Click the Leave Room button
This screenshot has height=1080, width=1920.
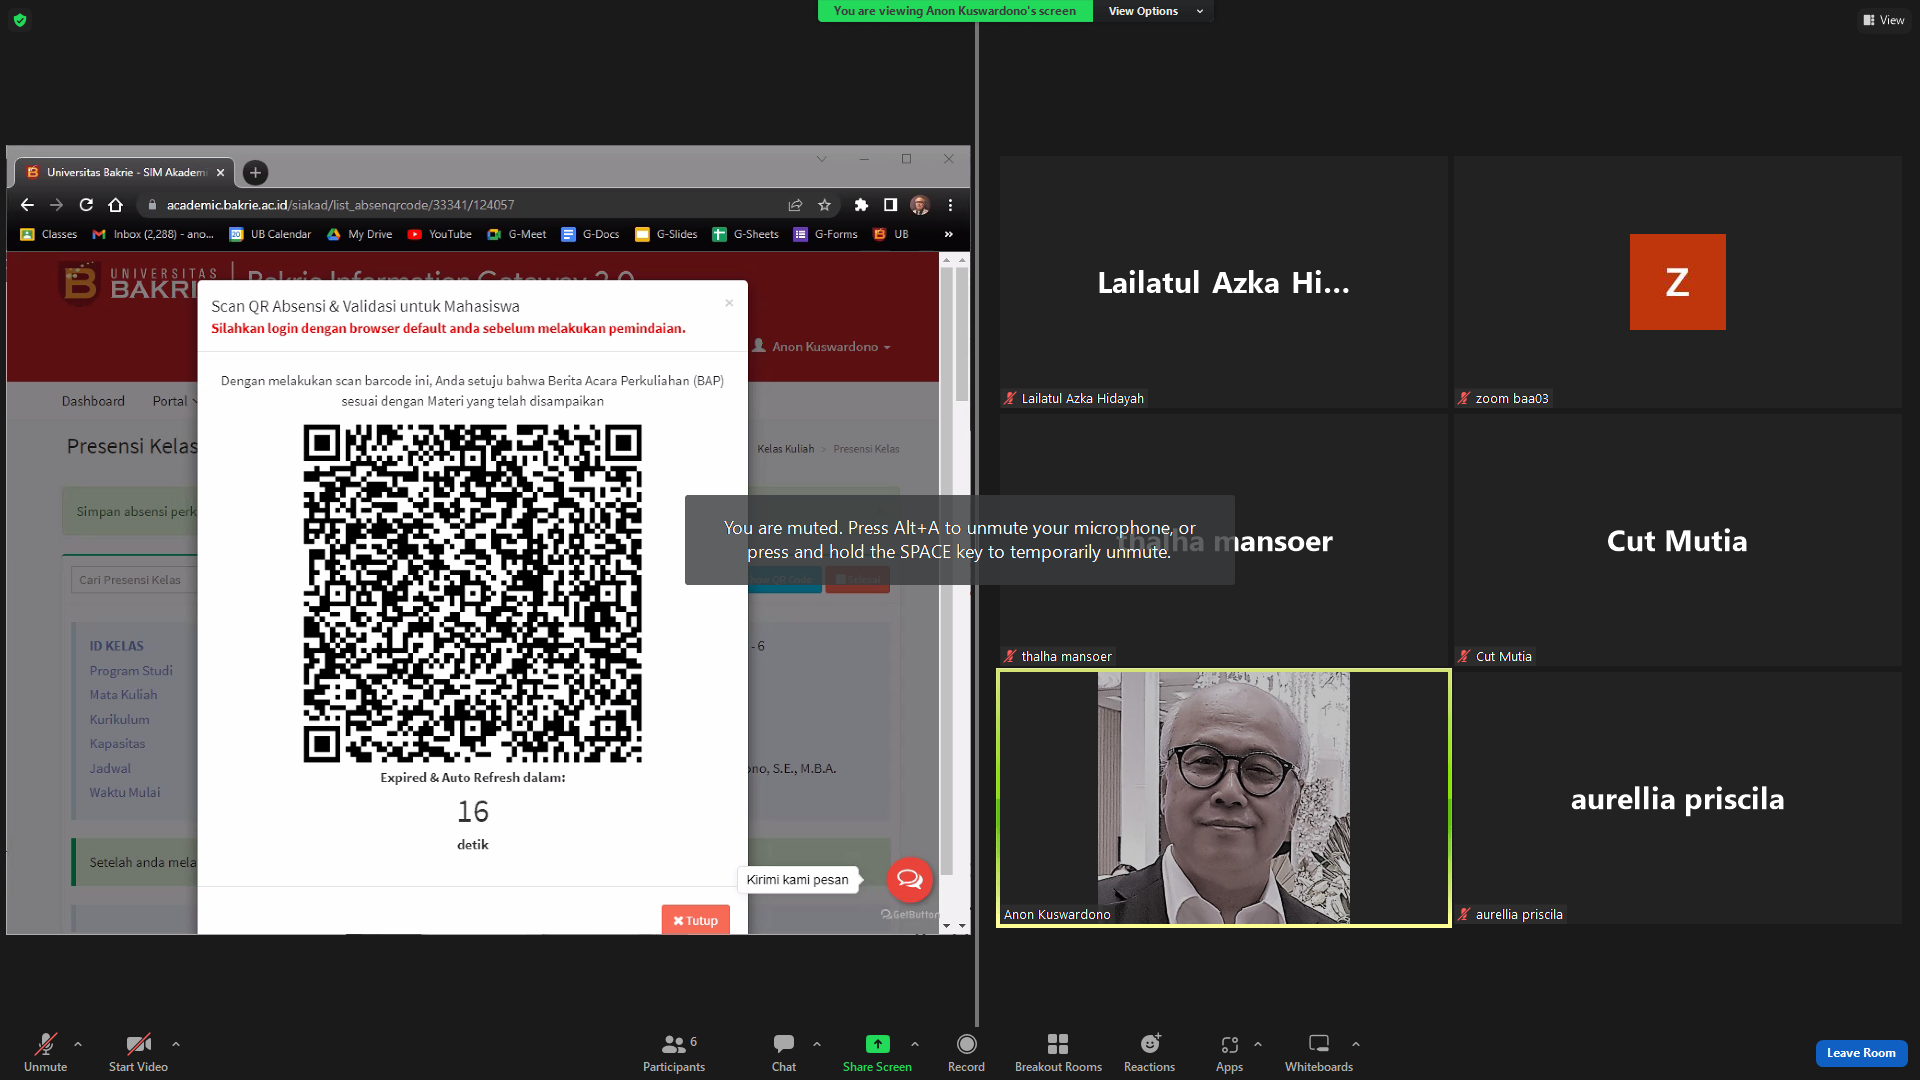click(1861, 1053)
